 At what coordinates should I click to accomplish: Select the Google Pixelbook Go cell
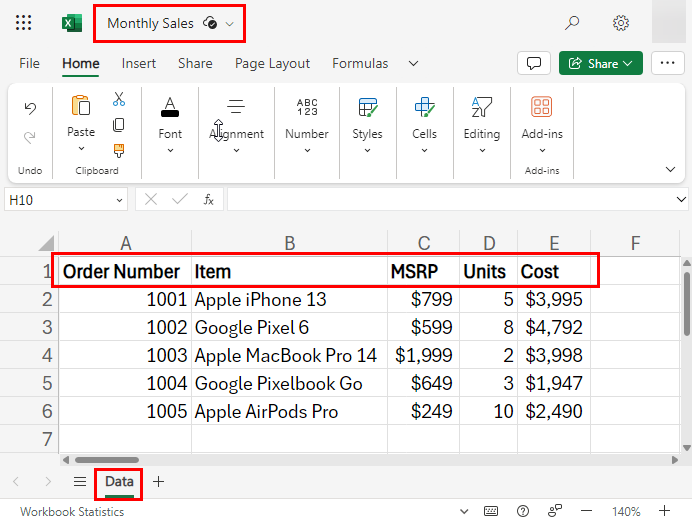click(x=290, y=383)
